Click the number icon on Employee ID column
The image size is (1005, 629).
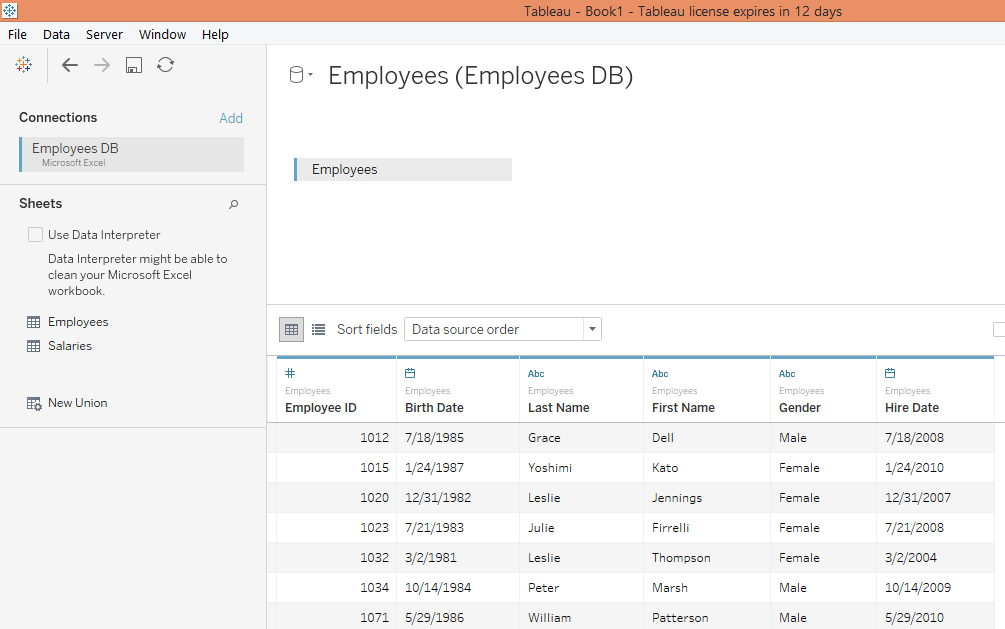[288, 373]
